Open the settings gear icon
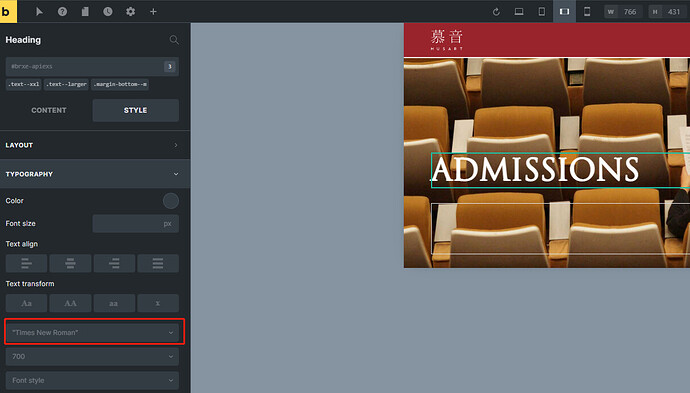Screen dimensions: 690x393 point(131,12)
